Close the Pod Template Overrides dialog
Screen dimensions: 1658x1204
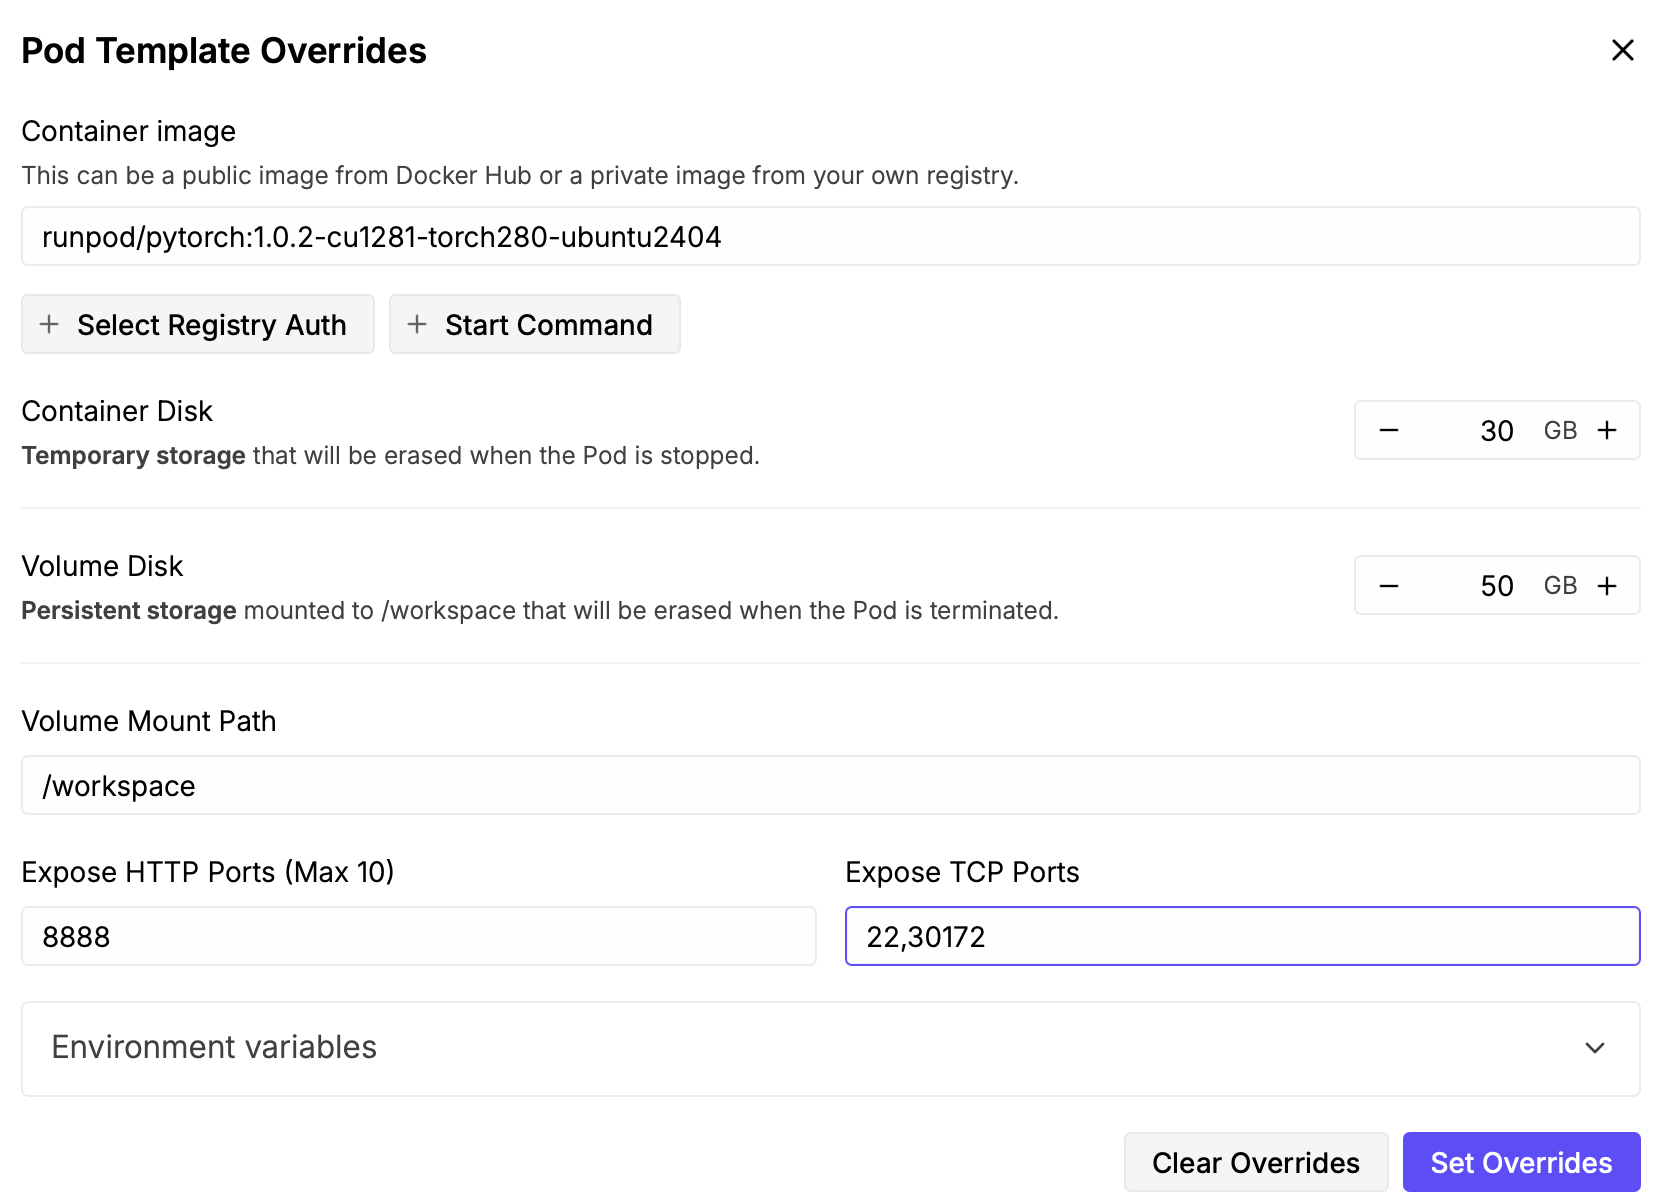coord(1622,50)
